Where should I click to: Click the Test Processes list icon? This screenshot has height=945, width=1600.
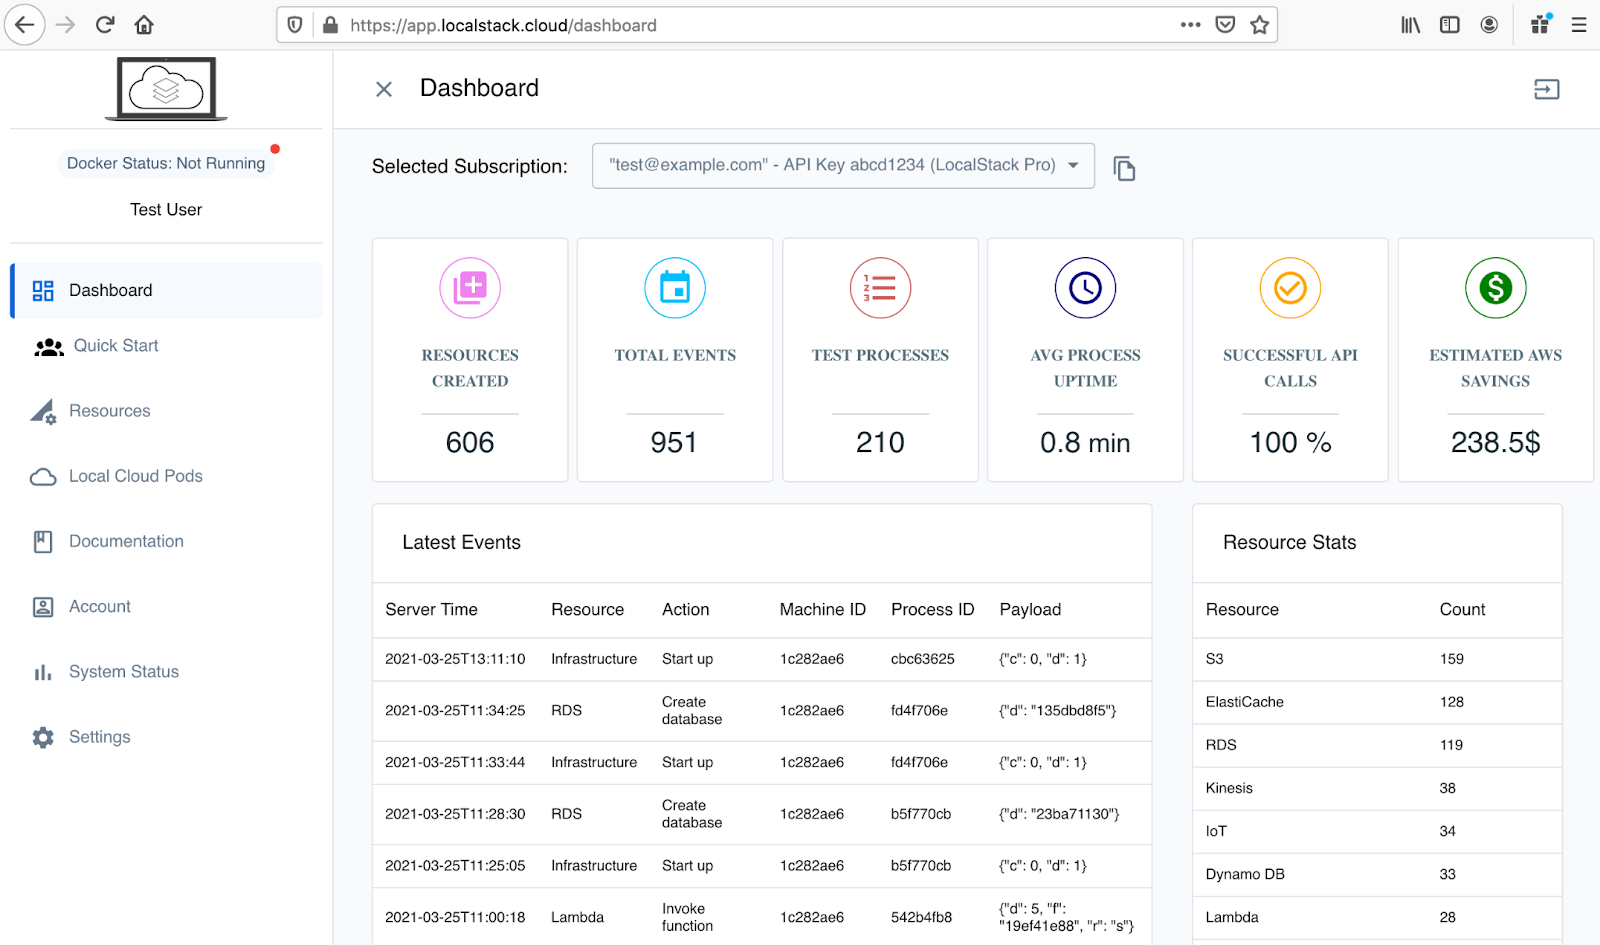tap(880, 288)
